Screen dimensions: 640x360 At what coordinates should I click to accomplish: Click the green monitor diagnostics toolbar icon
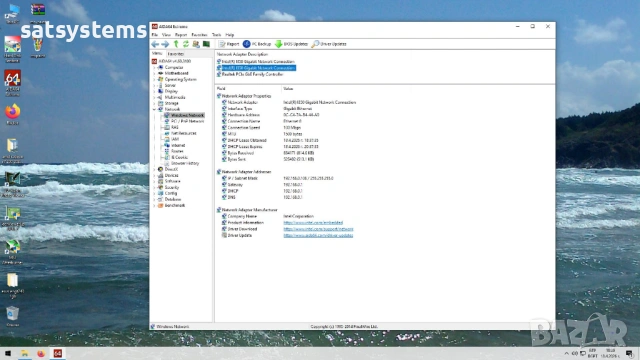(x=206, y=44)
